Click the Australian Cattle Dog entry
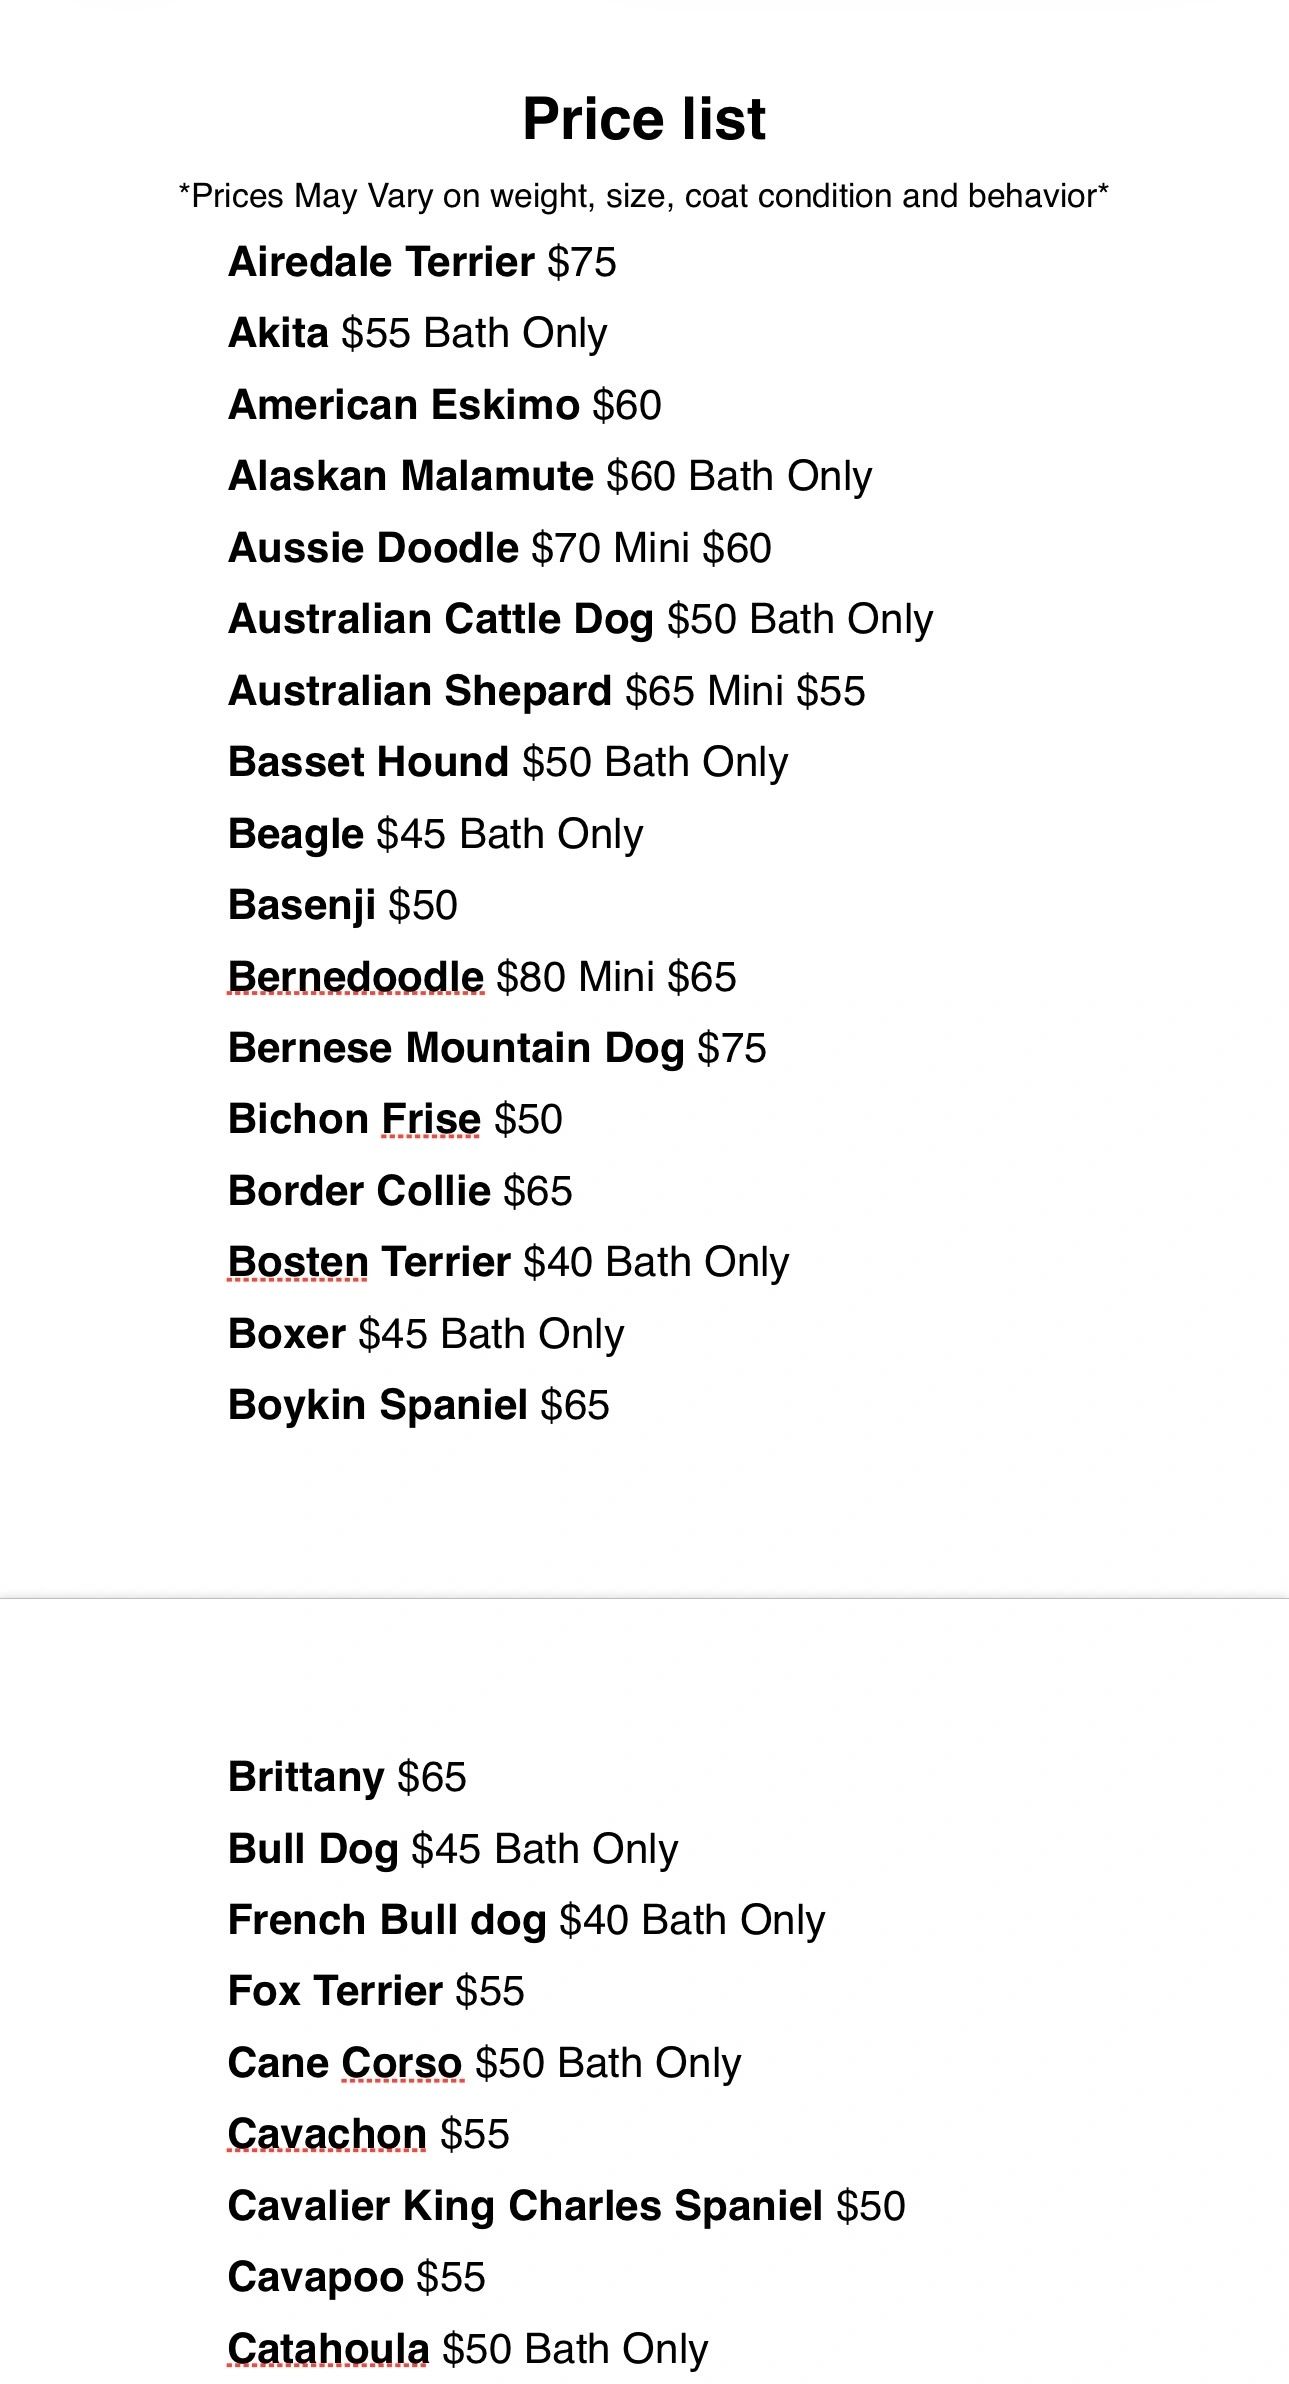The height and width of the screenshot is (2384, 1289). [581, 619]
